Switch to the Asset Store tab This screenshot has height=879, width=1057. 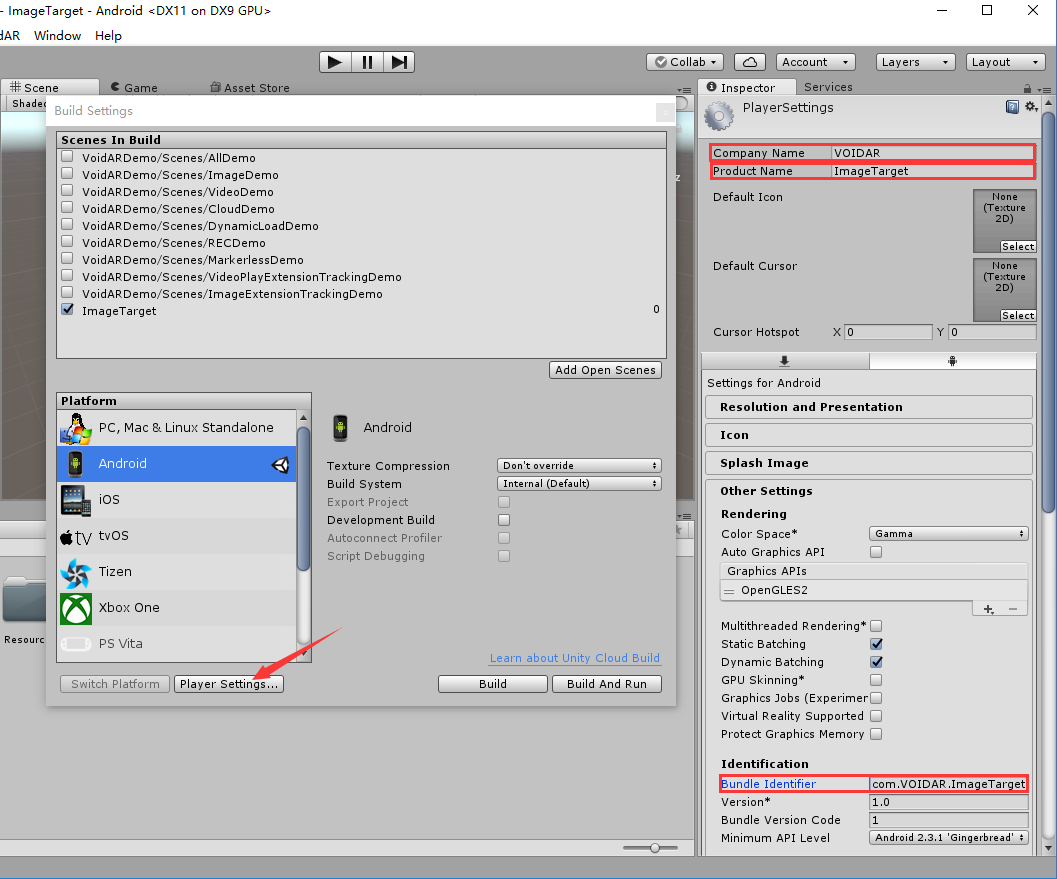tap(249, 88)
